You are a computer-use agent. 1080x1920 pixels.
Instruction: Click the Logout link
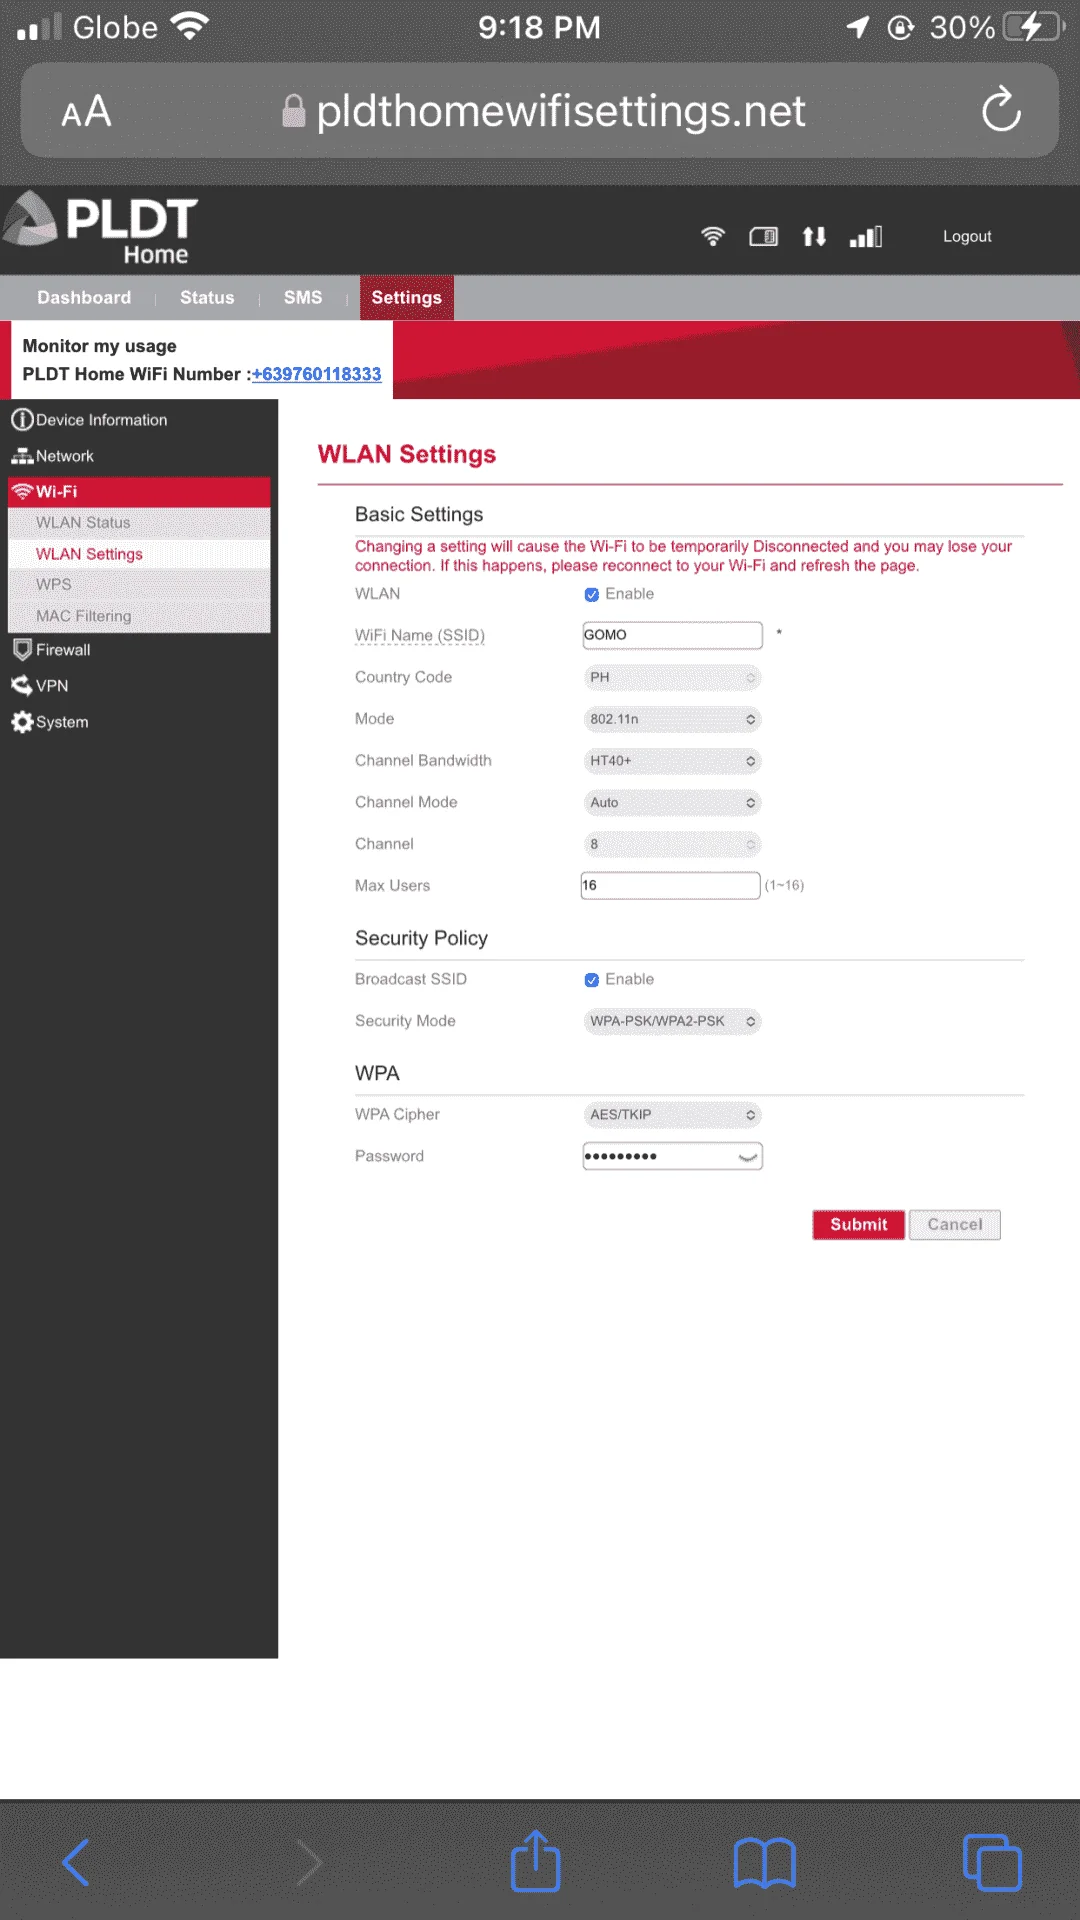[x=967, y=237]
